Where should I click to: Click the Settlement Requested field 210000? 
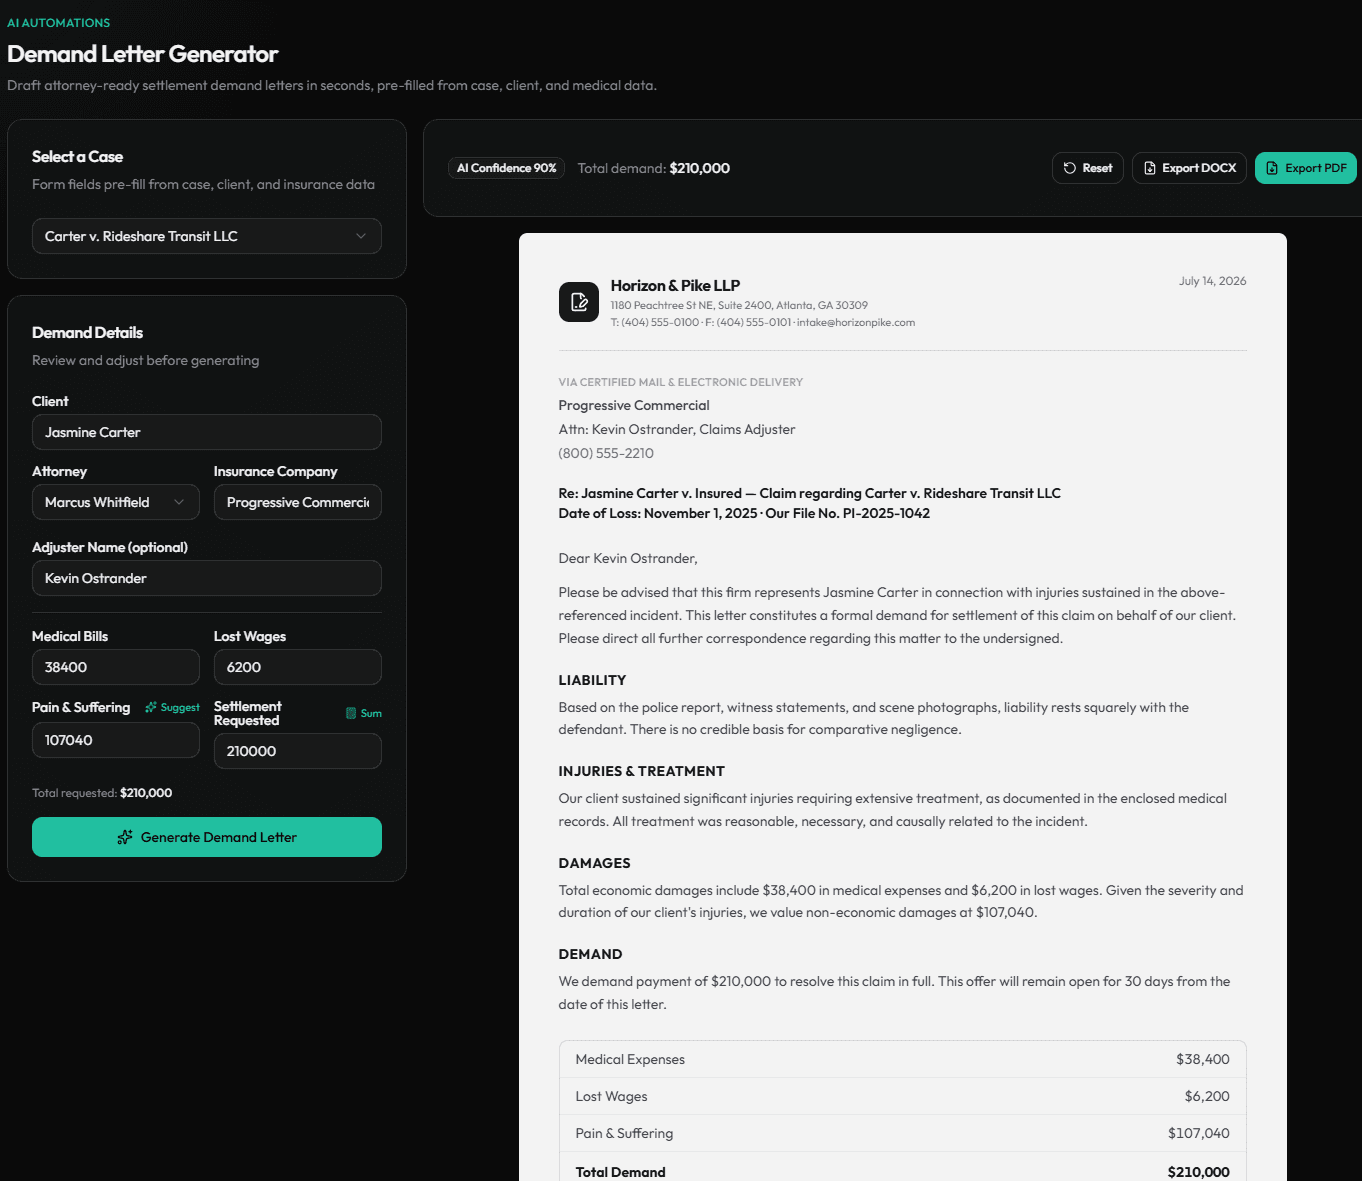[298, 751]
